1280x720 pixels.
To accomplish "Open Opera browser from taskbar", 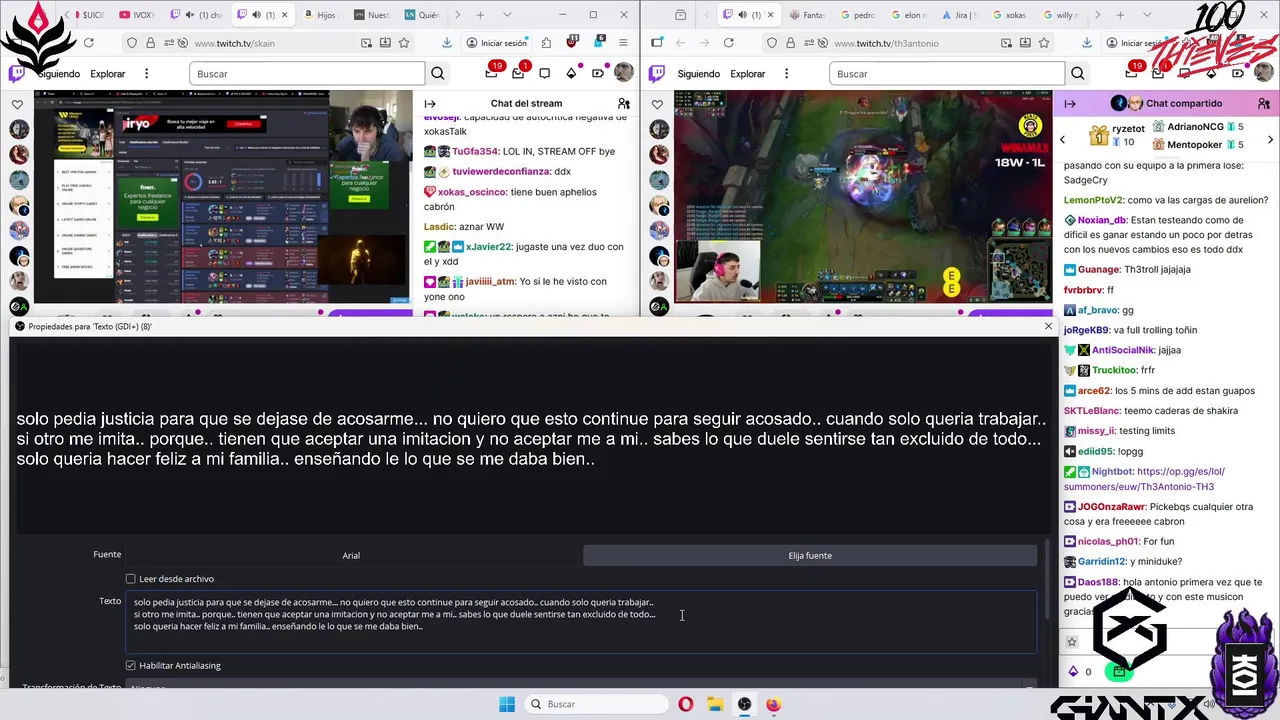I will coord(685,704).
